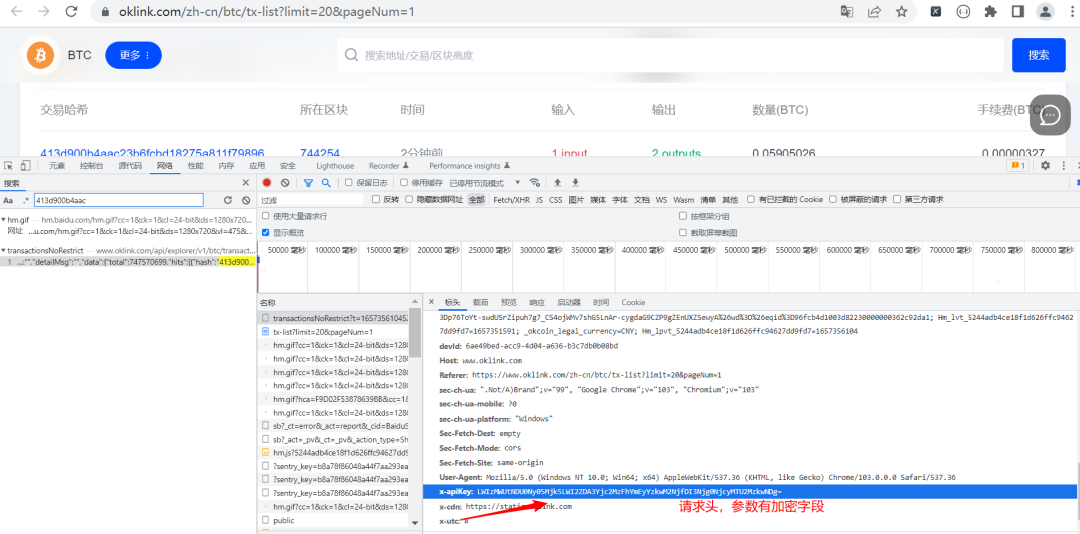Bookmark the page with the star icon
Image resolution: width=1080 pixels, height=534 pixels.
click(x=901, y=11)
